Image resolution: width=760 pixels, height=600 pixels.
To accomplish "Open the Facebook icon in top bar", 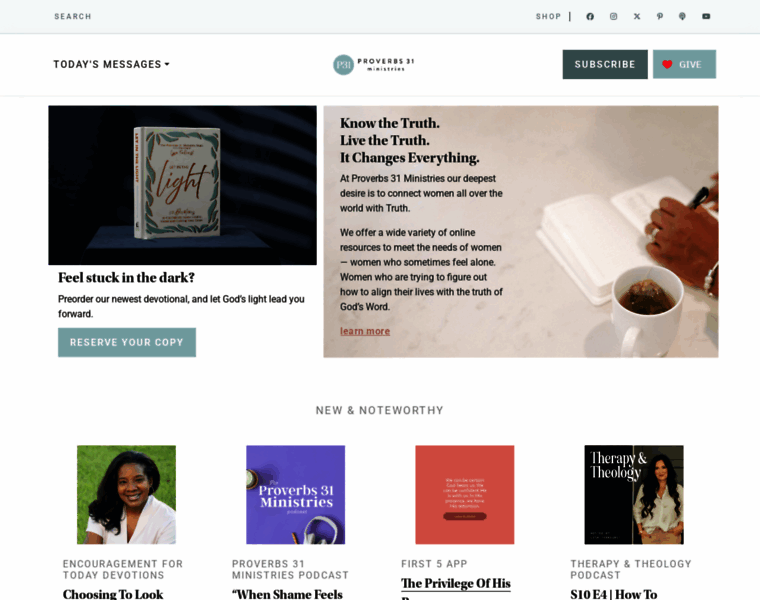I will pos(590,16).
